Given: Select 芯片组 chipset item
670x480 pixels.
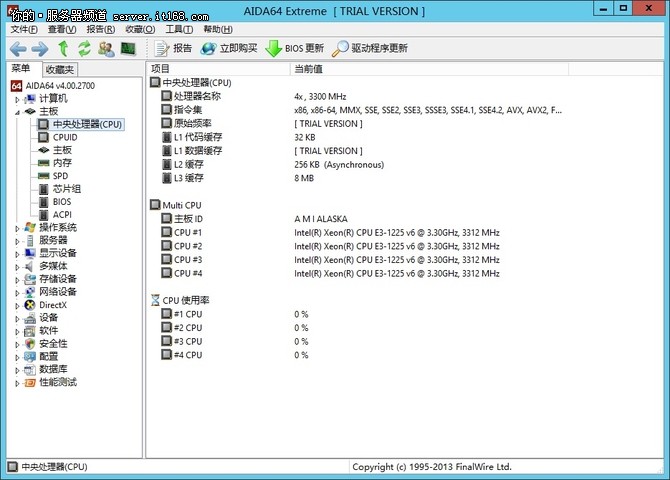Looking at the screenshot, I should (59, 188).
